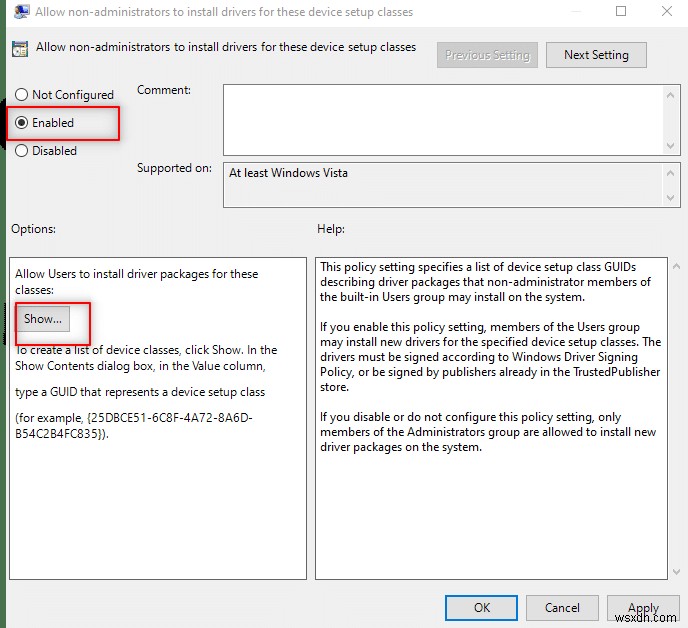
Task: Click the Previous Setting button
Action: [487, 55]
